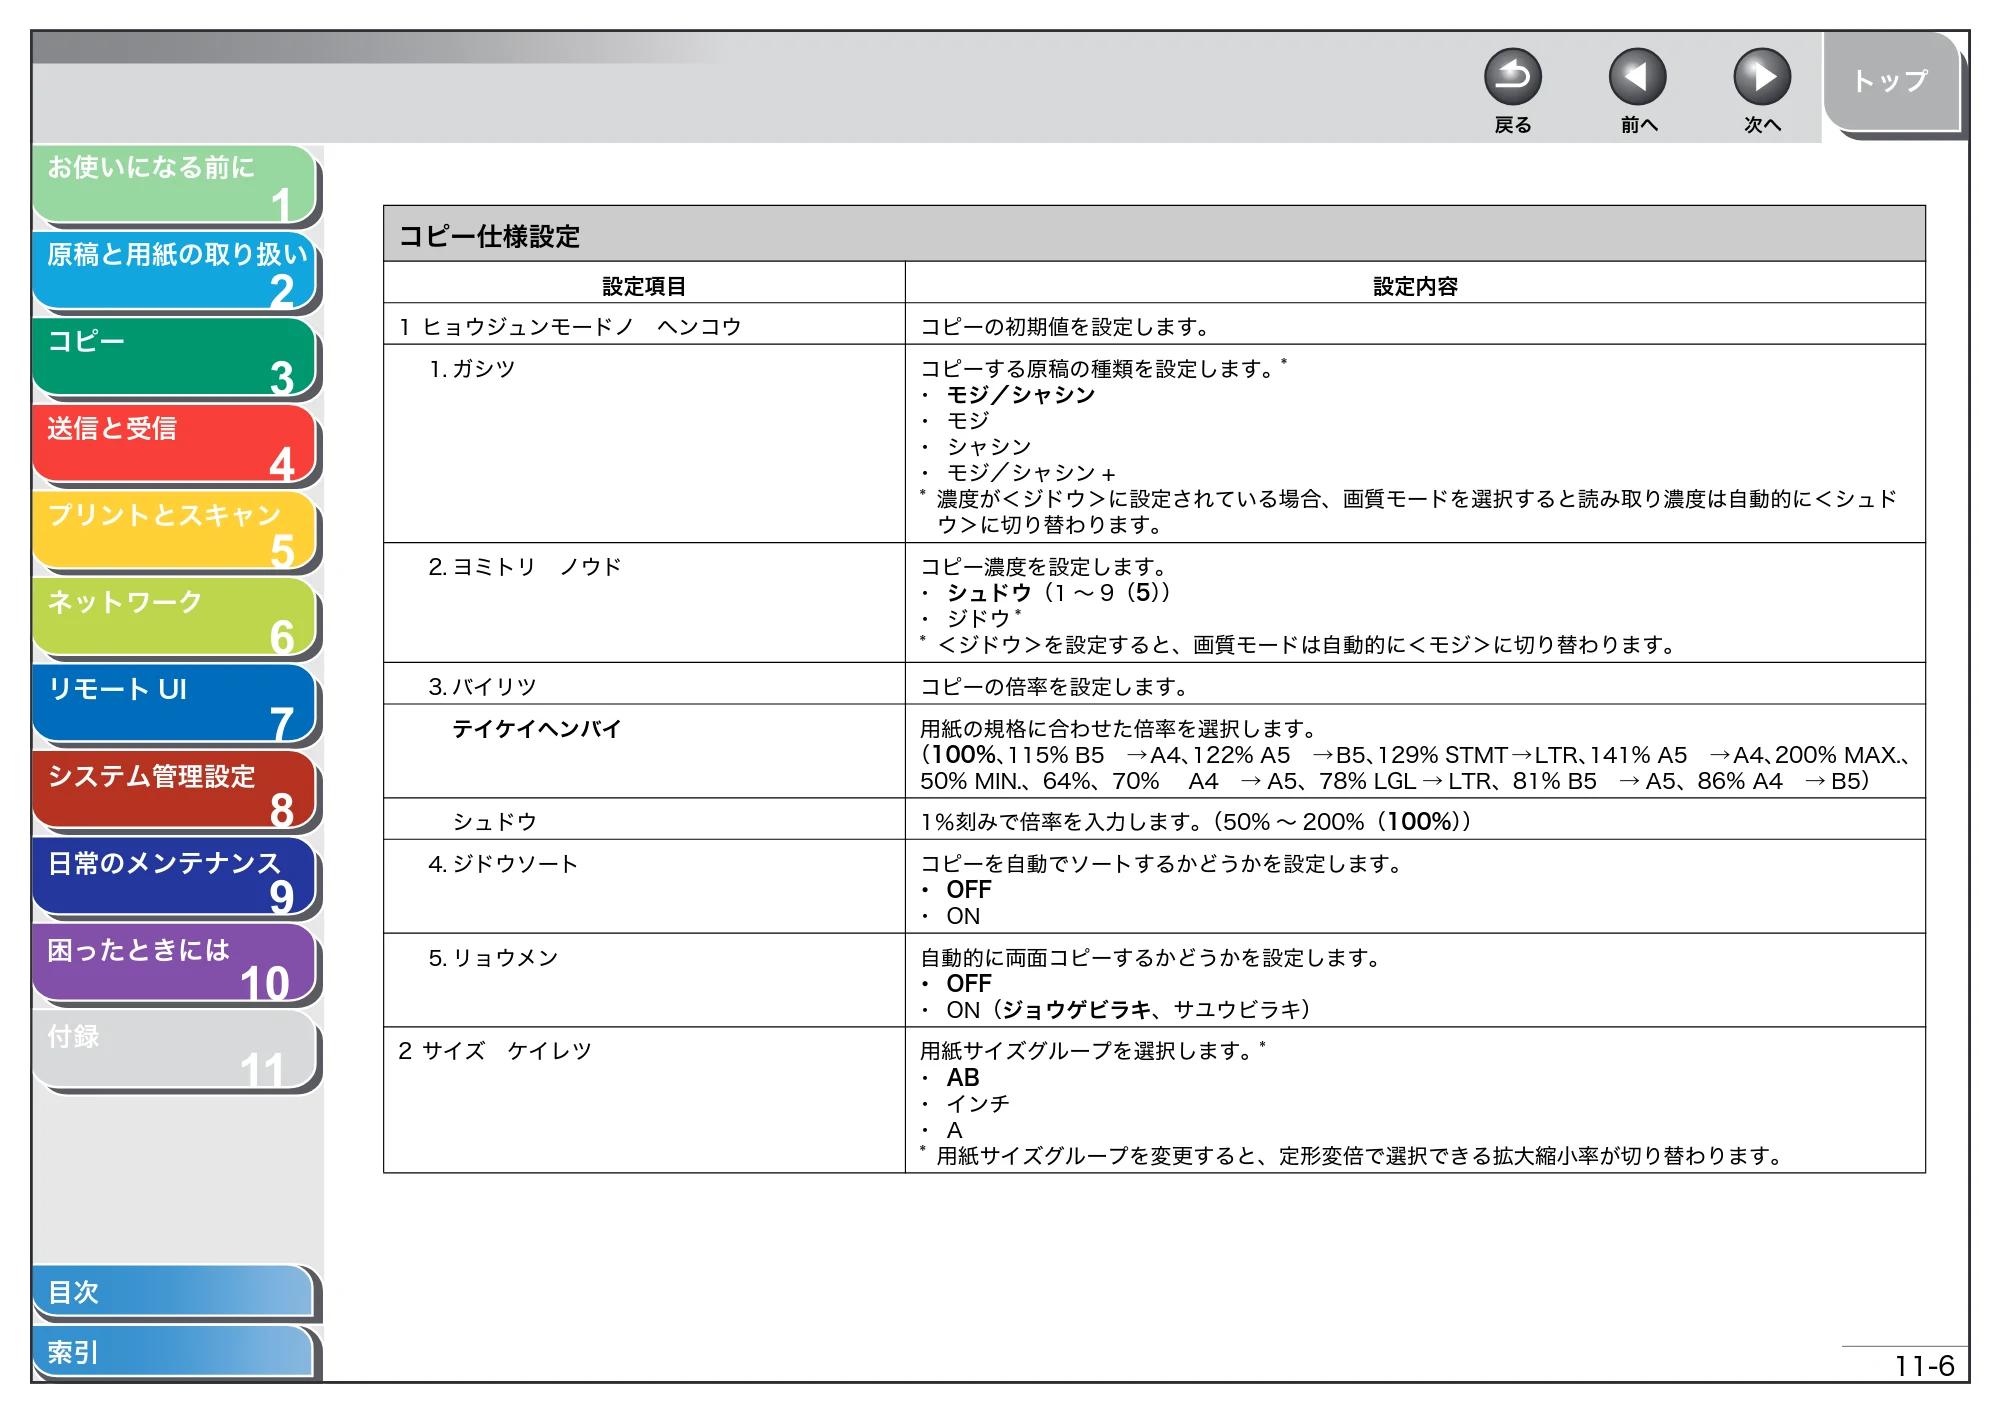Click the ジドウ density option
This screenshot has height=1414, width=2000.
[979, 618]
